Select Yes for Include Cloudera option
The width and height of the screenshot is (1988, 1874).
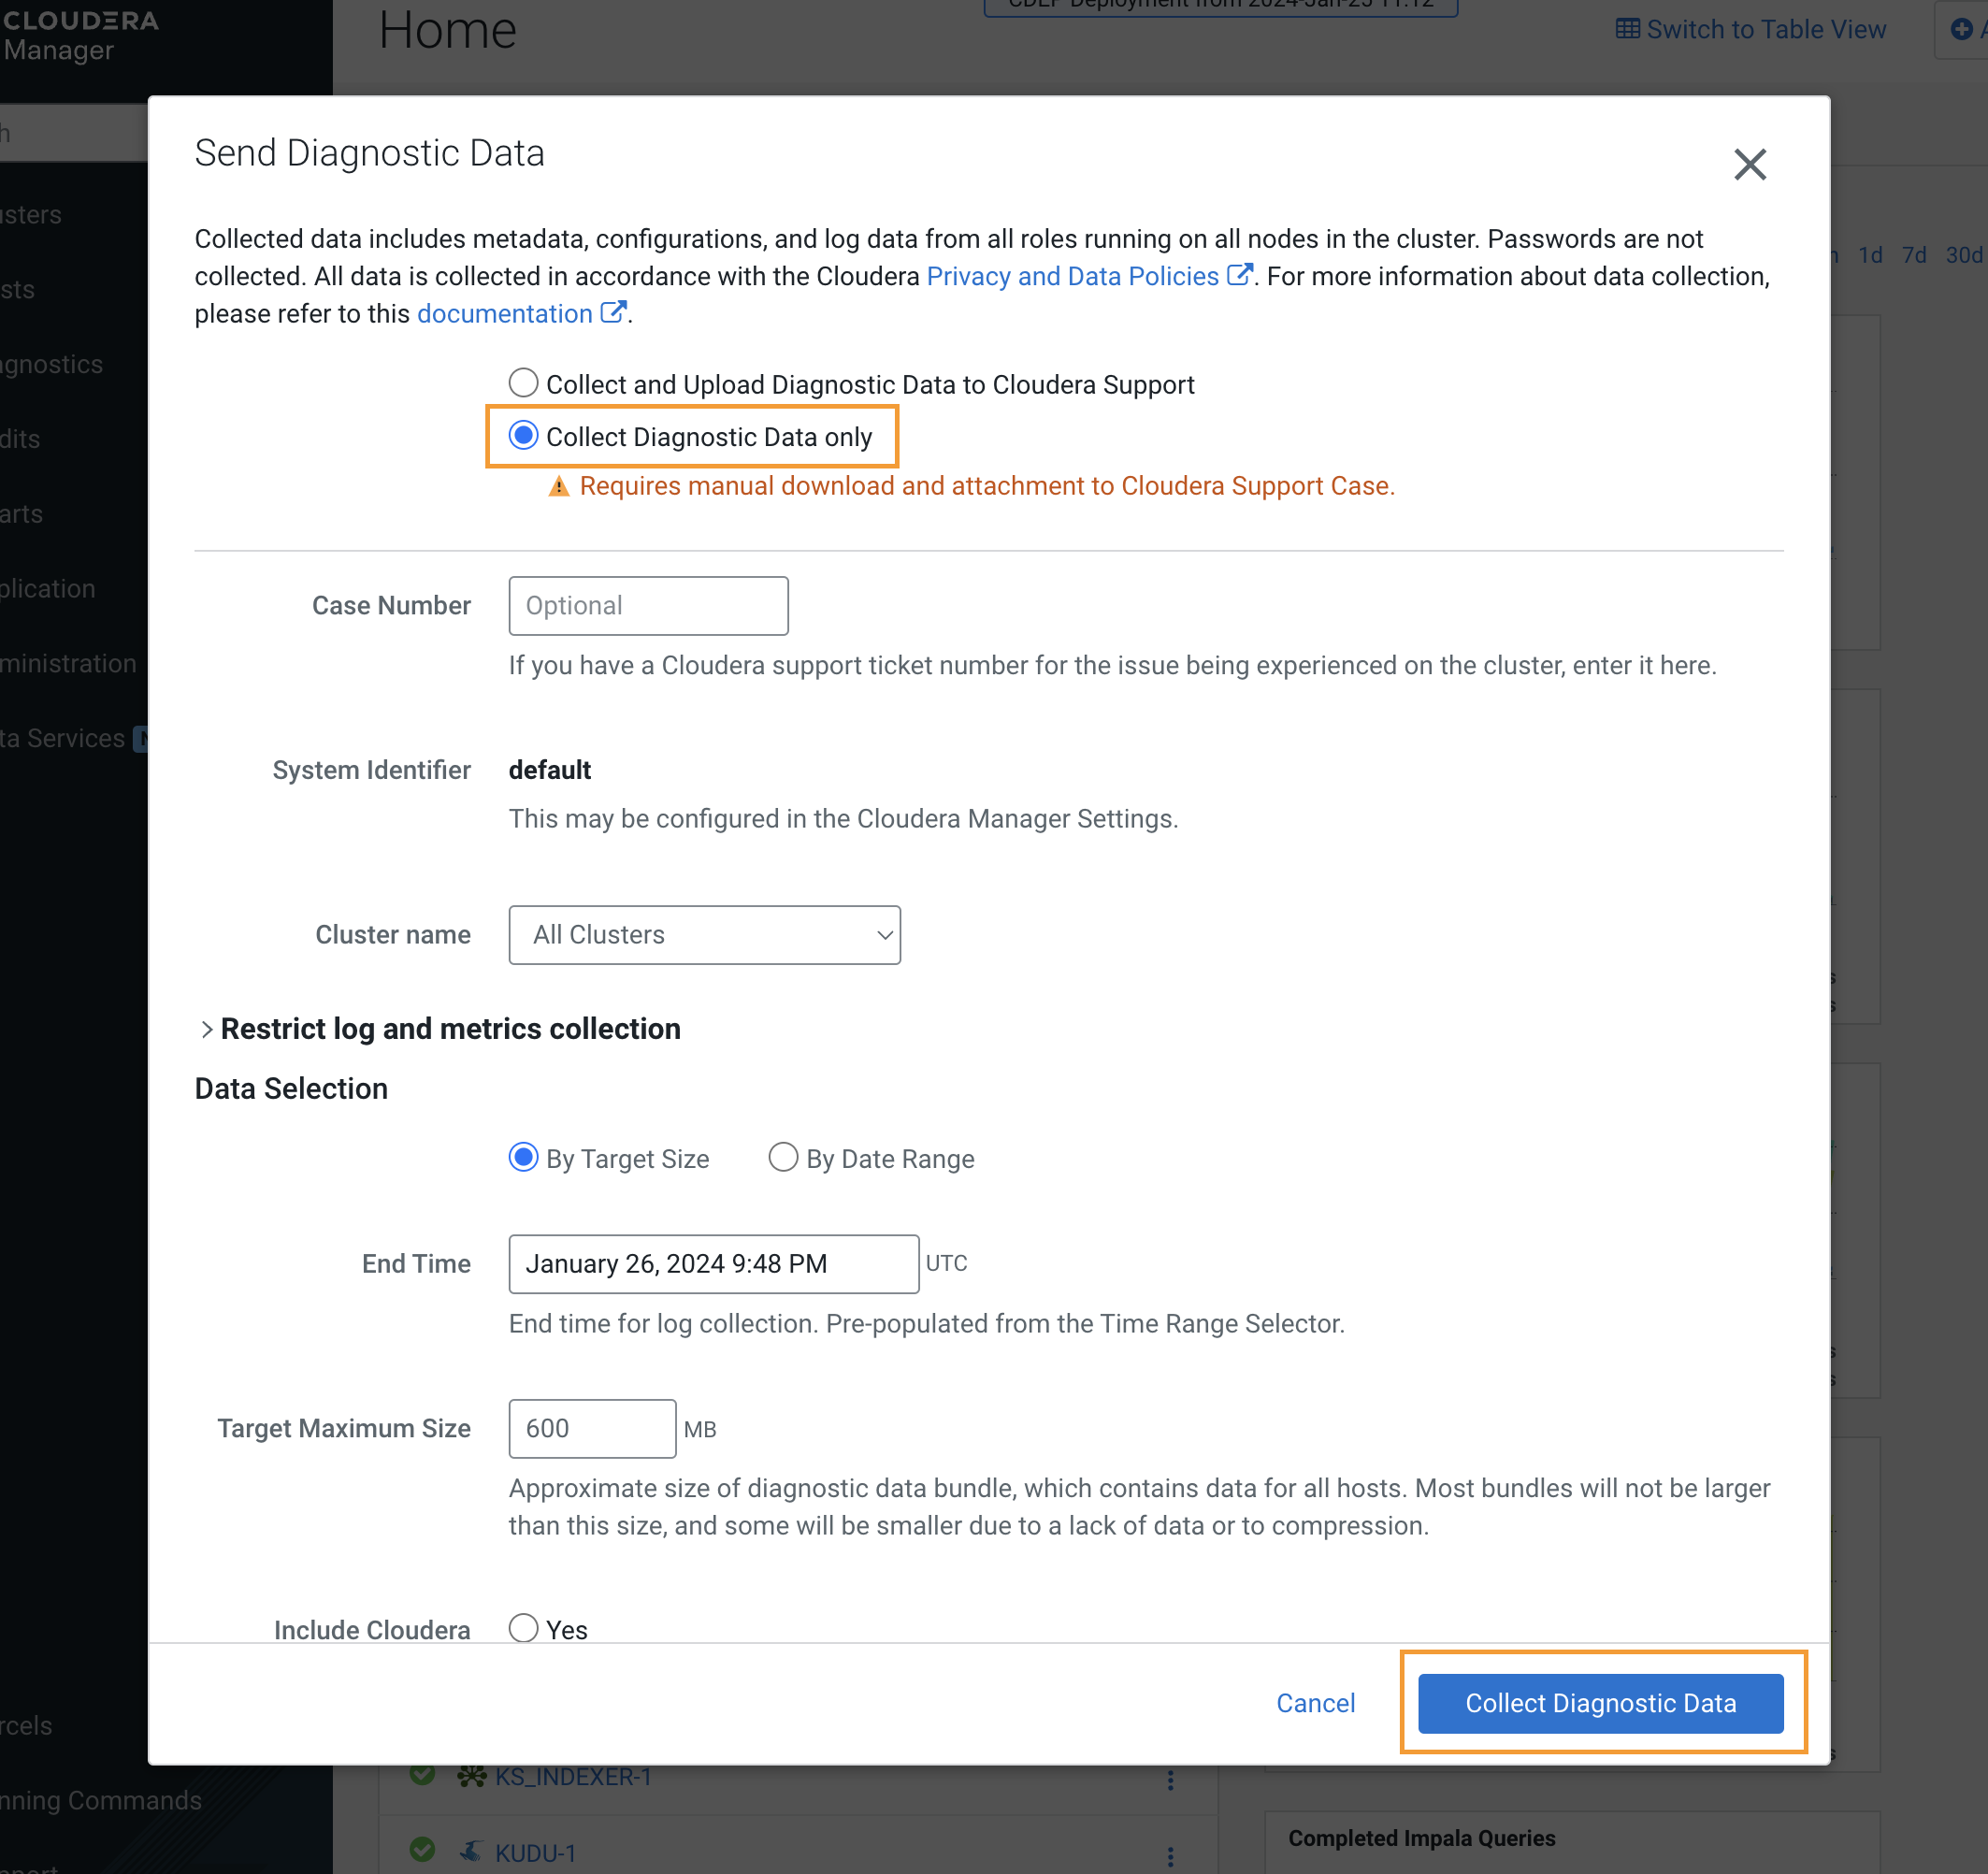pyautogui.click(x=523, y=1628)
